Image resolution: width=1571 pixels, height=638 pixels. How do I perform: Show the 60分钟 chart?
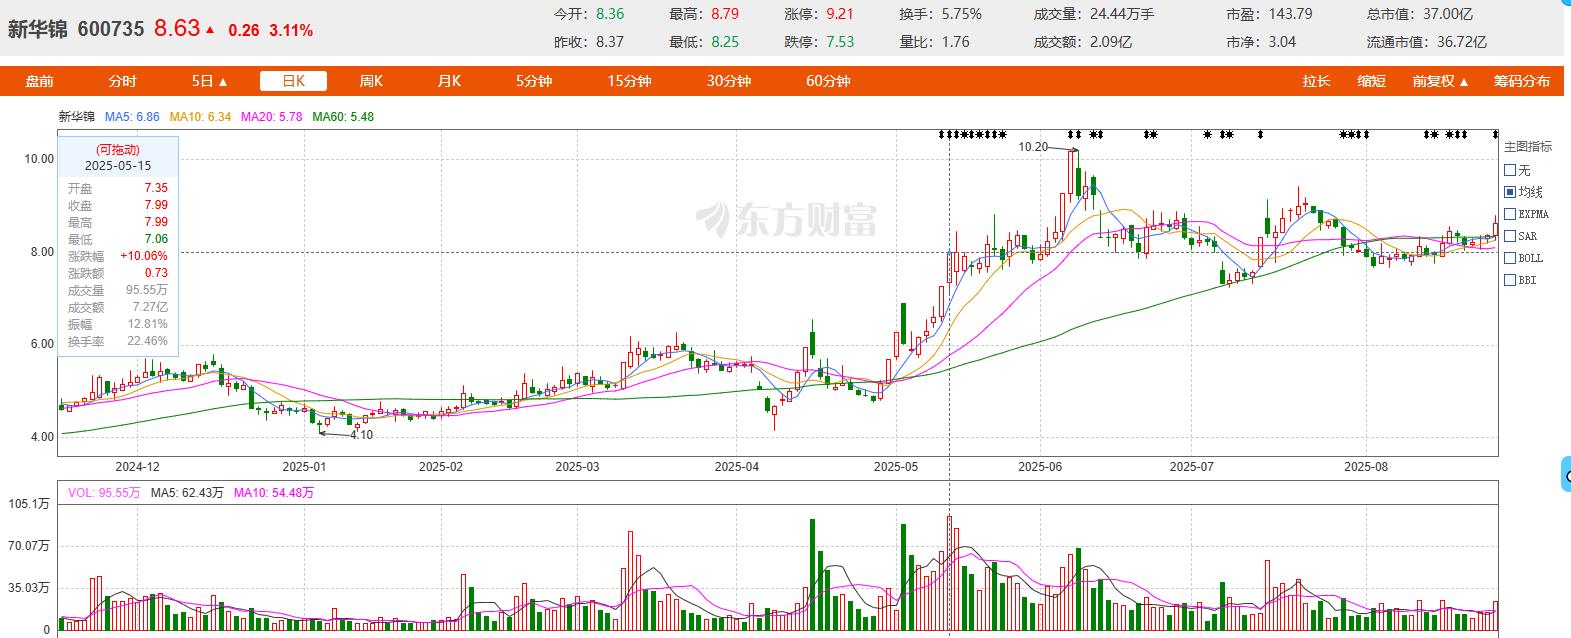pos(828,82)
